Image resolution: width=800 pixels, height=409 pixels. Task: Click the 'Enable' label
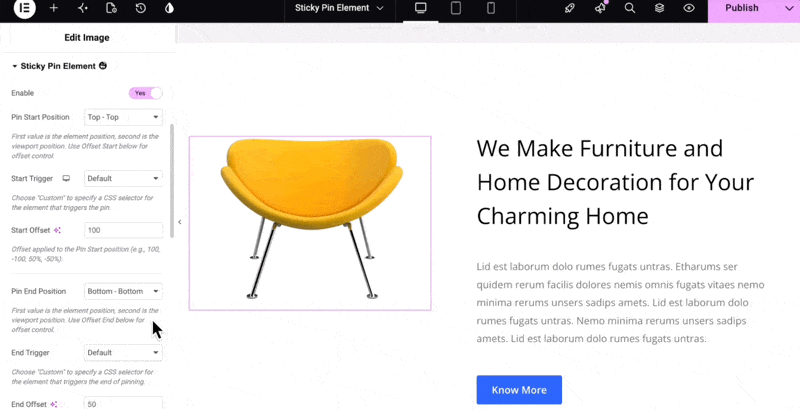coord(22,93)
